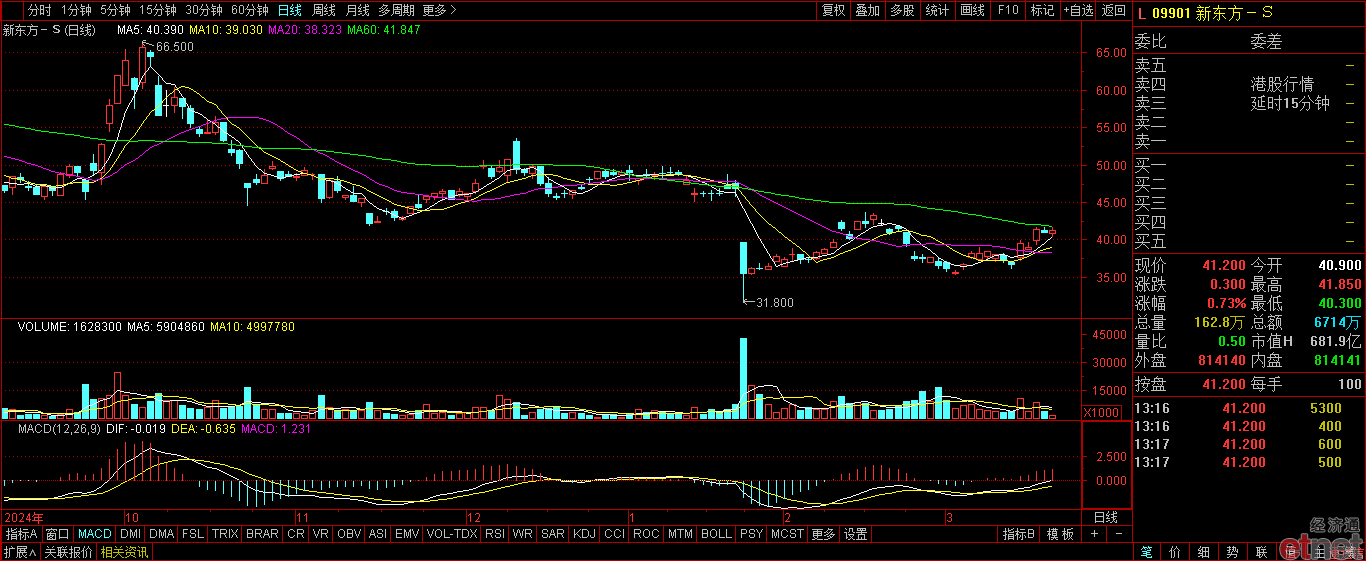Select the OBV indicator tab
This screenshot has width=1366, height=561.
pos(349,534)
